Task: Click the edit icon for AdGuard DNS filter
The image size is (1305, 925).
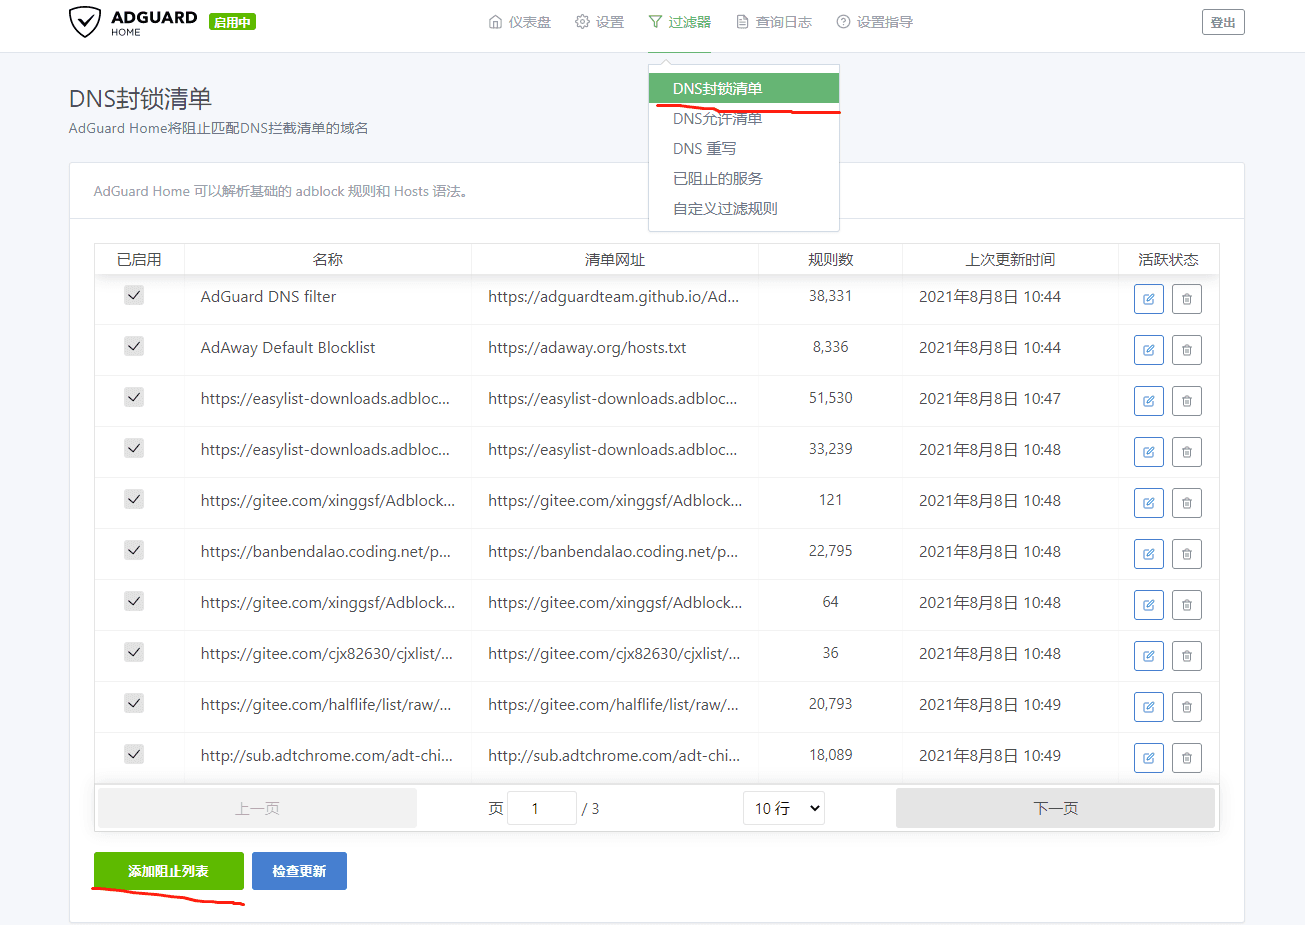Action: (x=1148, y=299)
